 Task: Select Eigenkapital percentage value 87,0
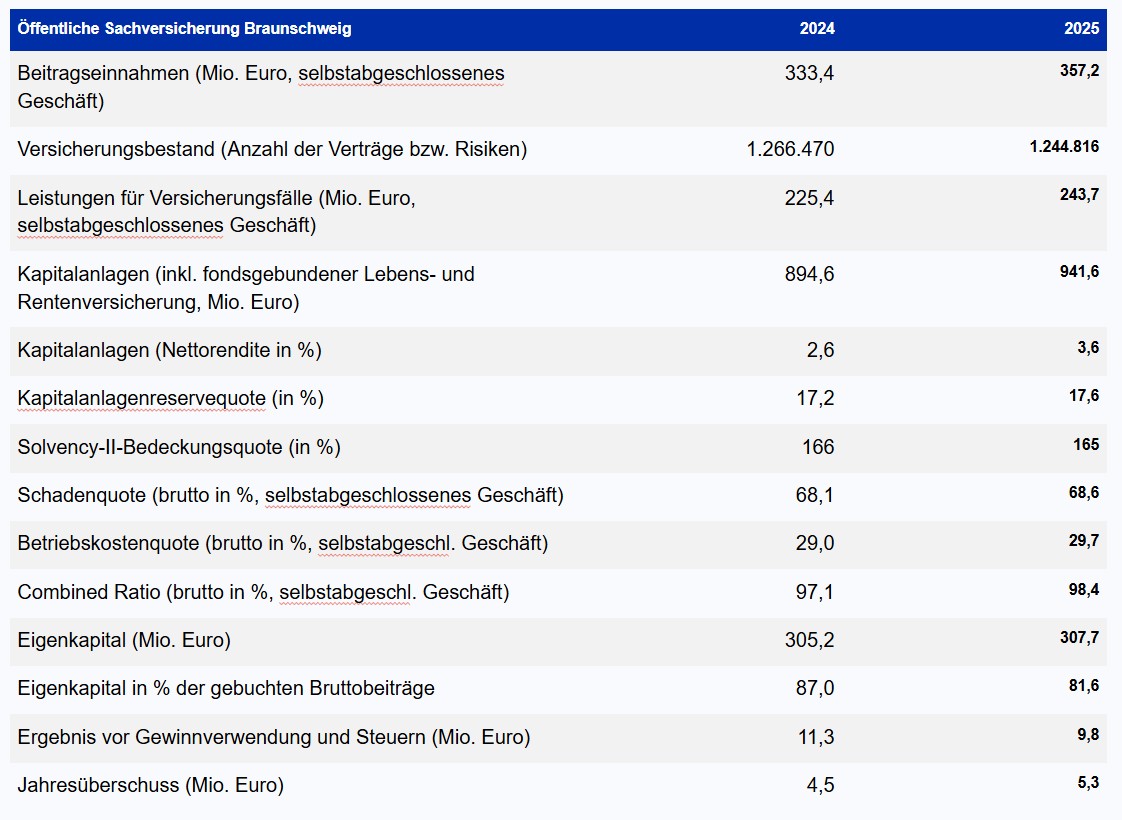pos(815,688)
